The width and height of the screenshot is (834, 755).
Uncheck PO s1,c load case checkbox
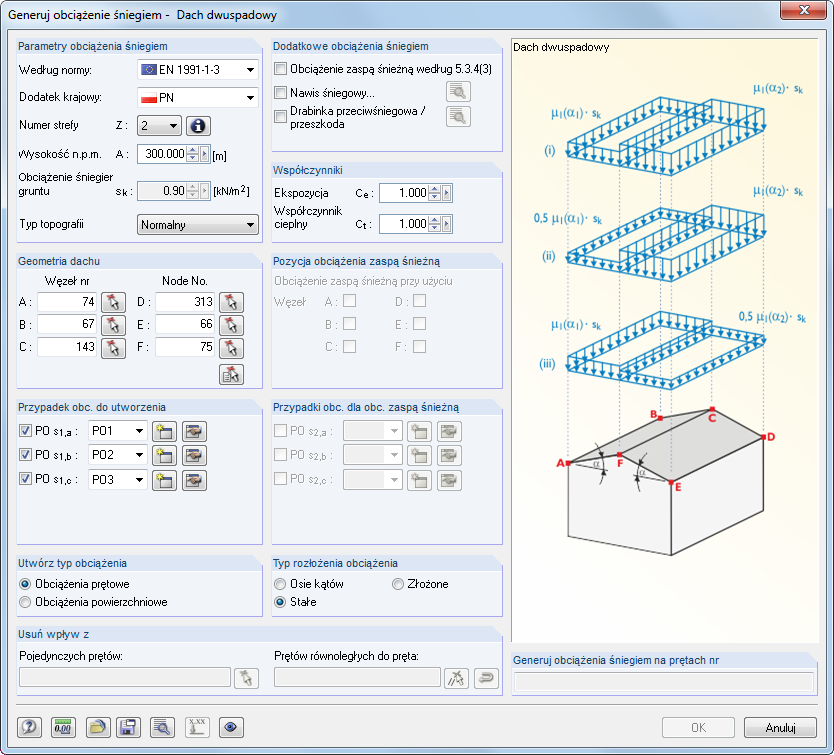pyautogui.click(x=25, y=478)
